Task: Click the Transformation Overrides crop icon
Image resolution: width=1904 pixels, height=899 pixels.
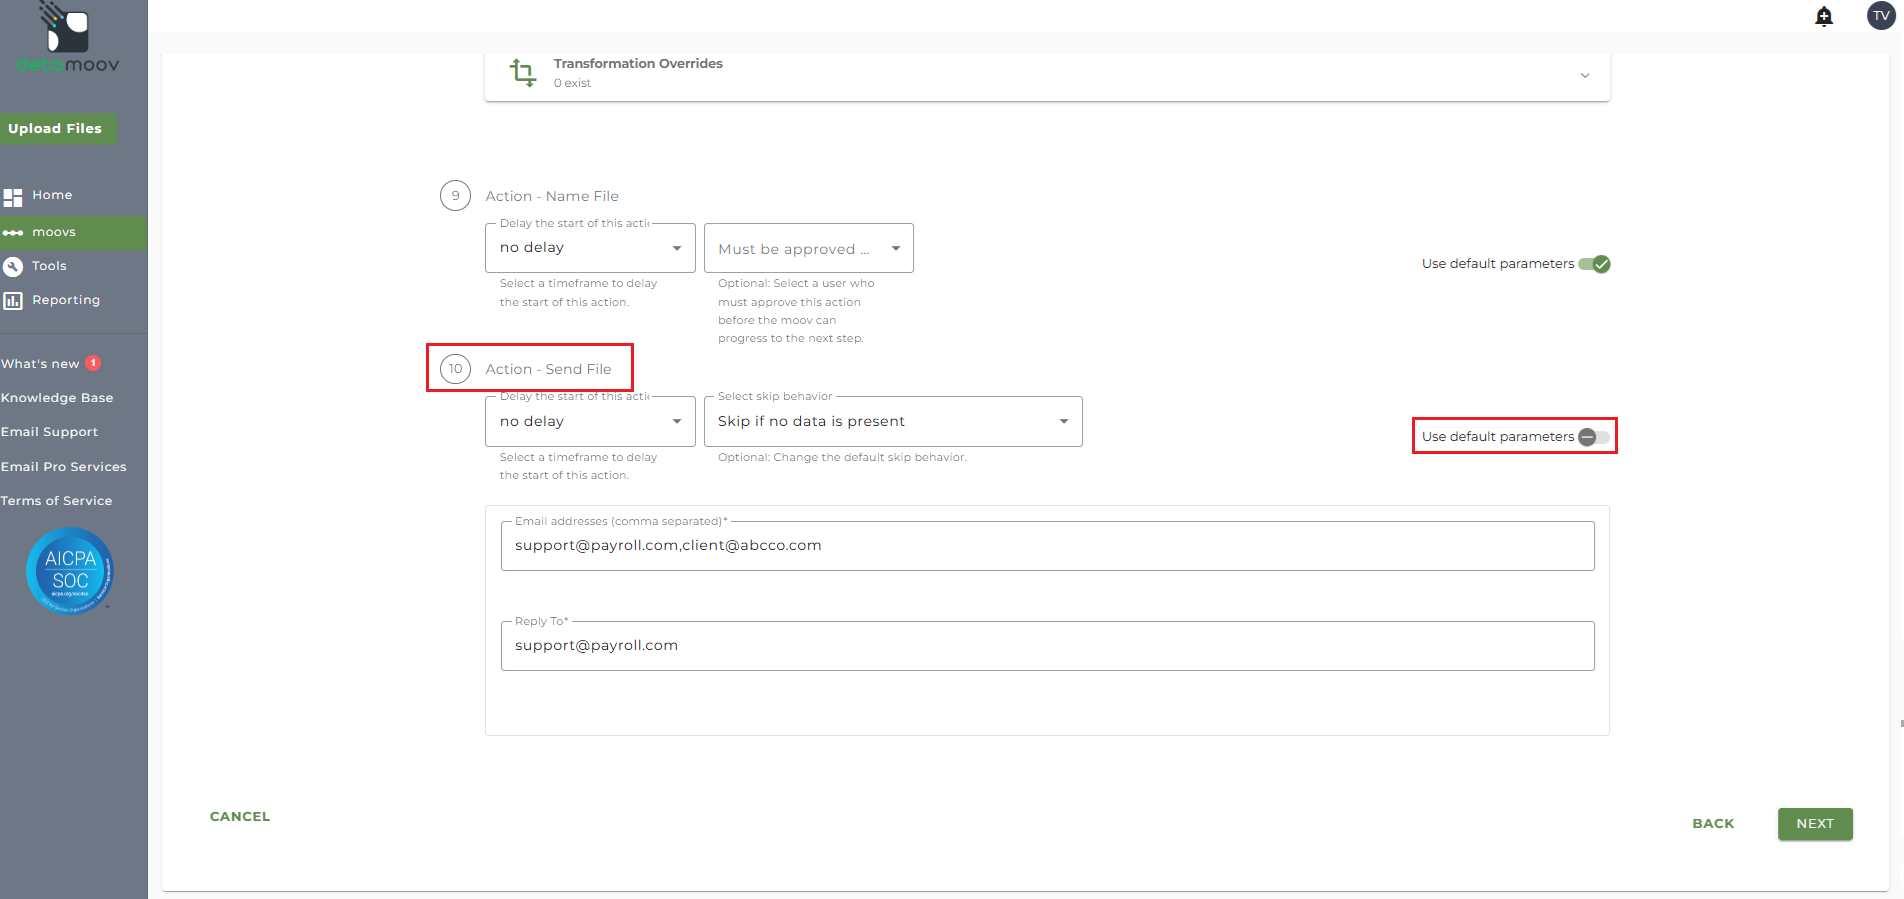Action: pyautogui.click(x=523, y=73)
